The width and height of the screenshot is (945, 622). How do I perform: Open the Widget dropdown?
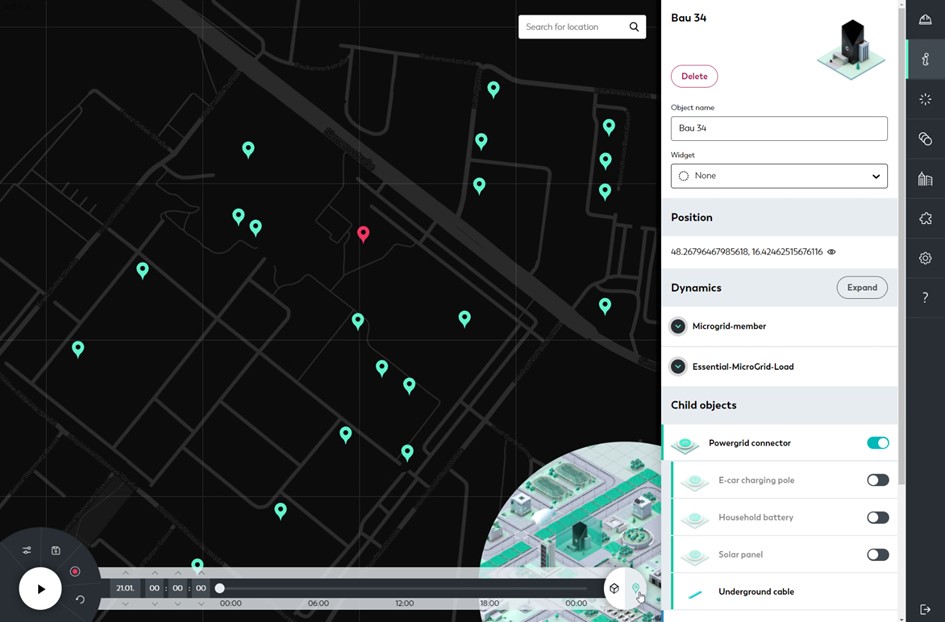pos(779,176)
